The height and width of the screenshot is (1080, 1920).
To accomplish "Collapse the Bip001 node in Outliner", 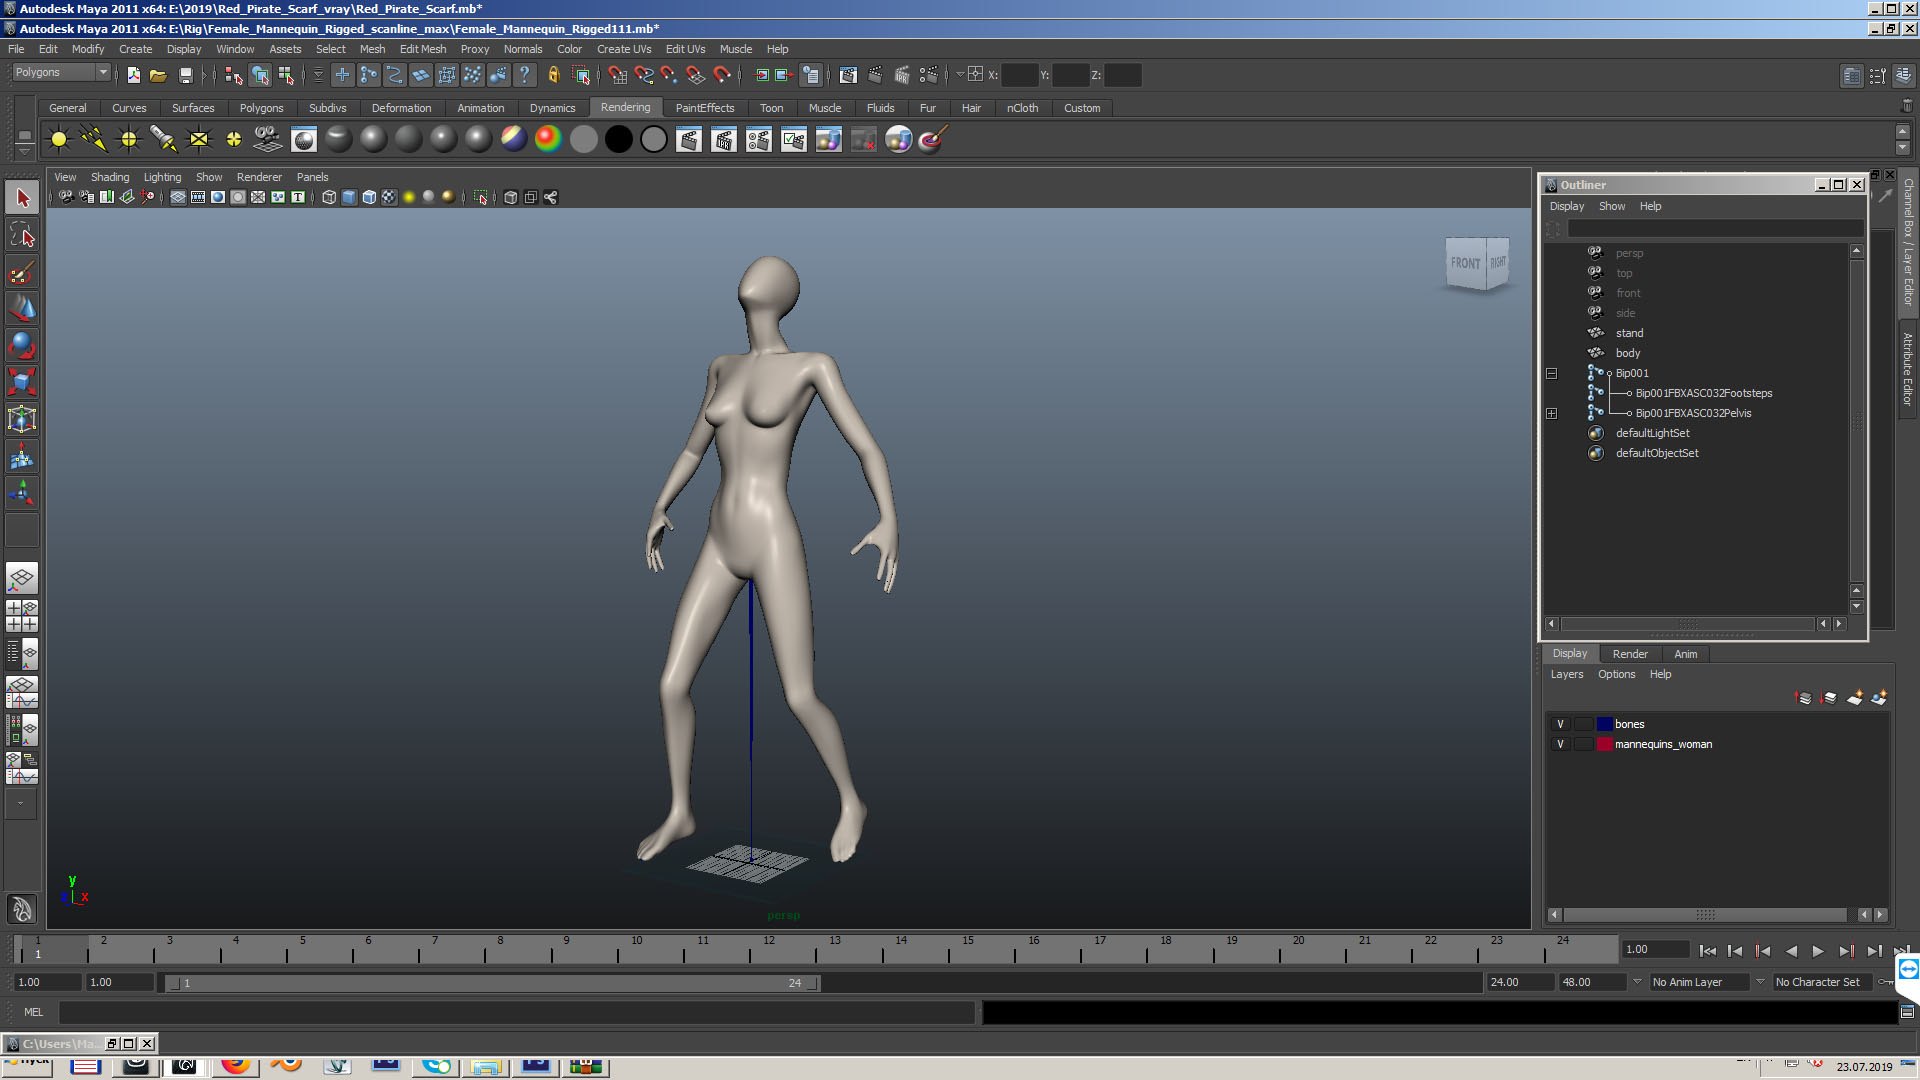I will 1551,373.
